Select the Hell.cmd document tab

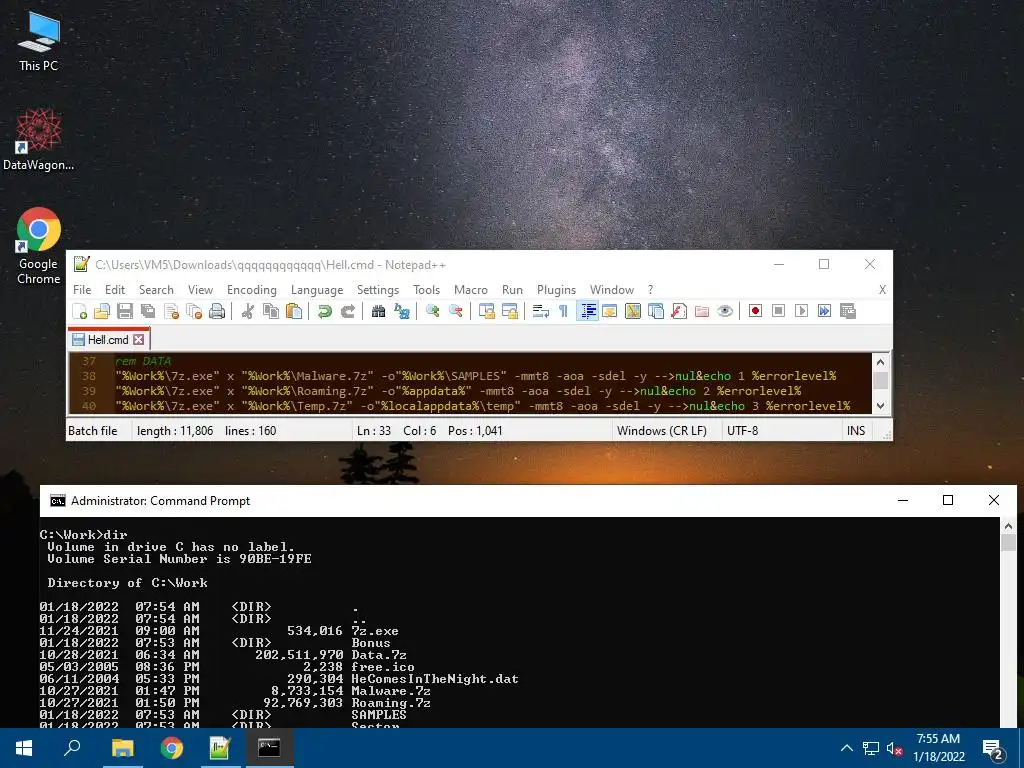(108, 340)
